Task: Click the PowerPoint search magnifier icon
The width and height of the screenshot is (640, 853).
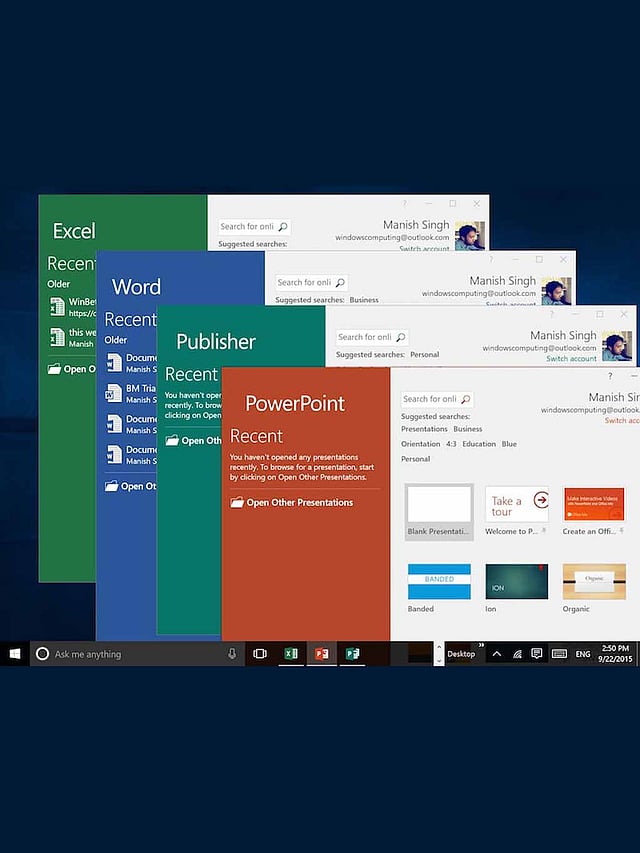Action: click(x=465, y=399)
